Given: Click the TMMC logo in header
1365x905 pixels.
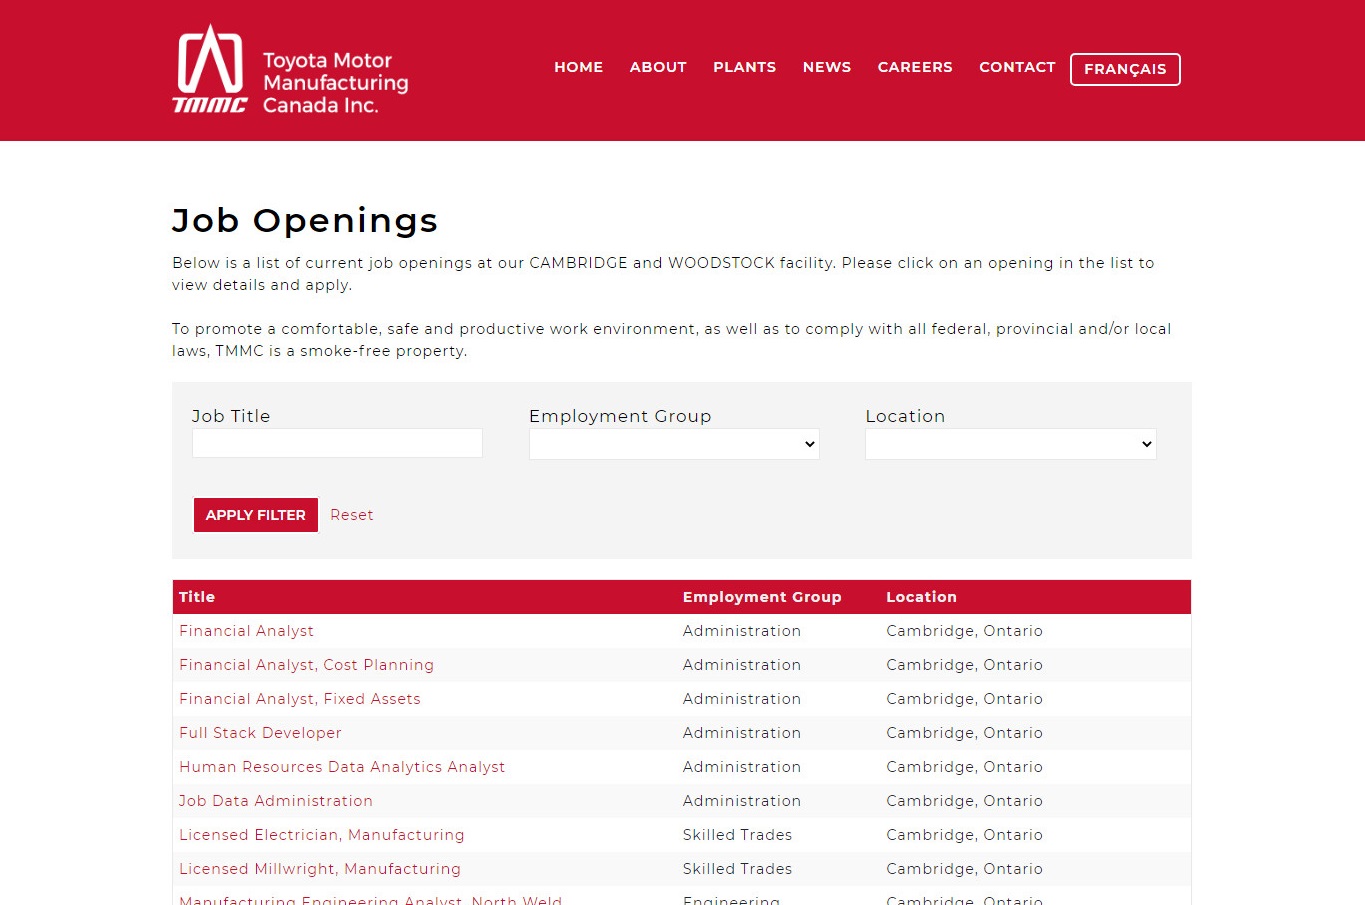Looking at the screenshot, I should pos(290,70).
